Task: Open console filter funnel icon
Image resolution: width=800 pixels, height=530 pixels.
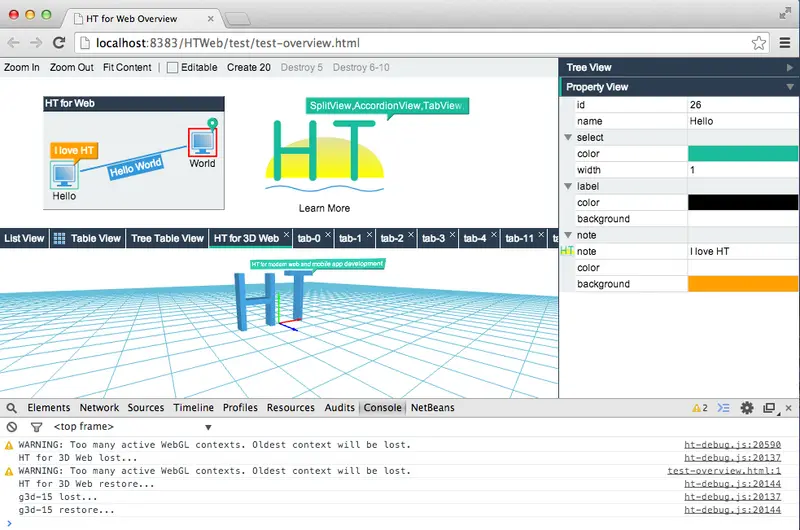Action: coord(36,427)
